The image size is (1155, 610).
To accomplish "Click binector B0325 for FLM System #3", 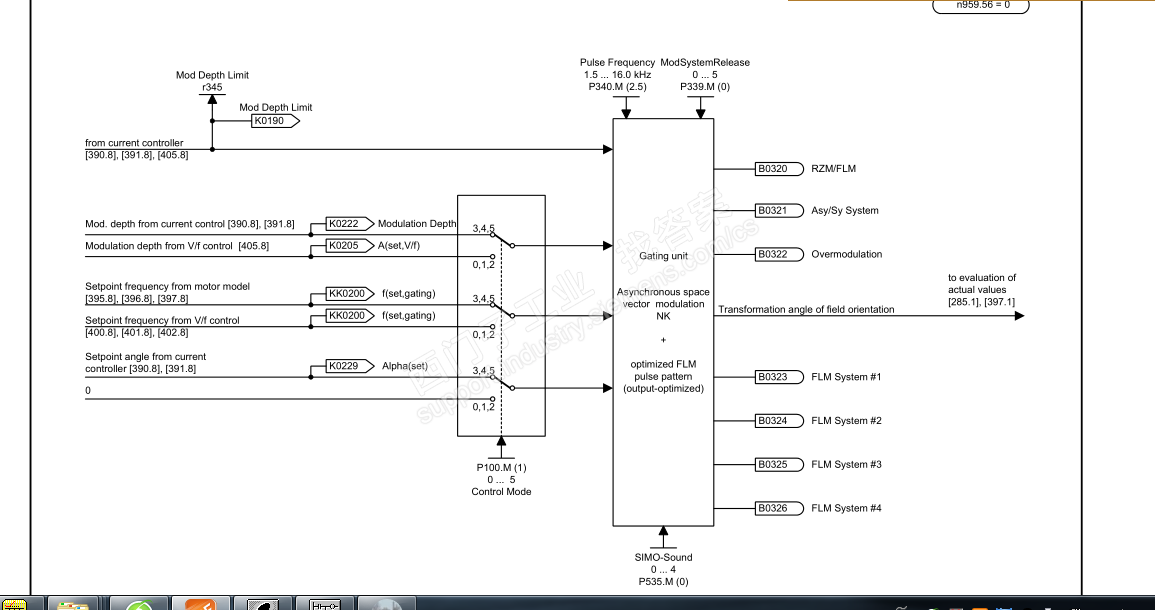I will pyautogui.click(x=777, y=465).
